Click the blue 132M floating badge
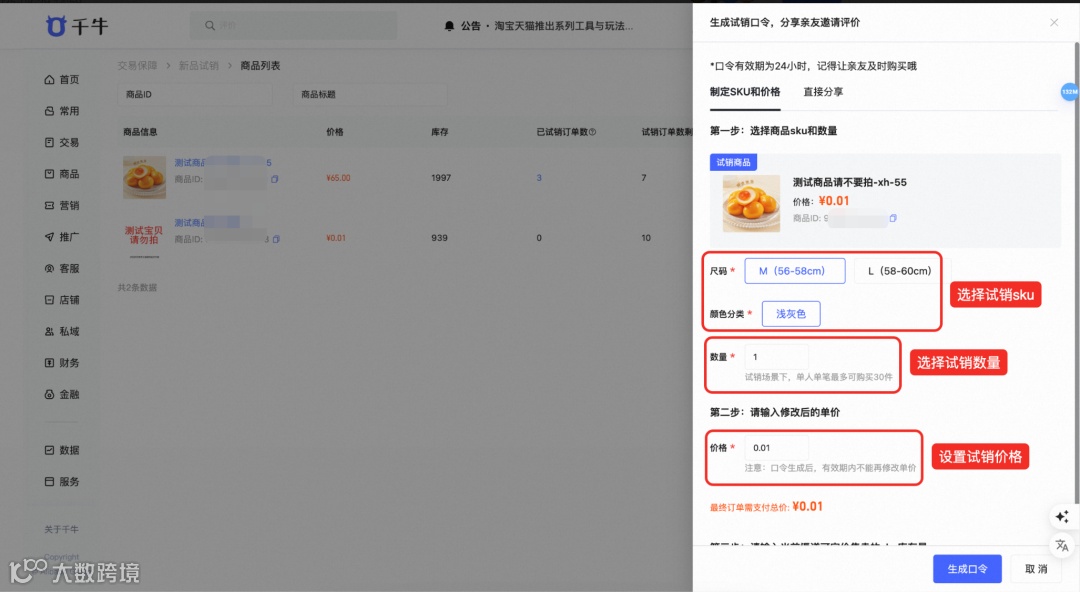 coord(1069,92)
